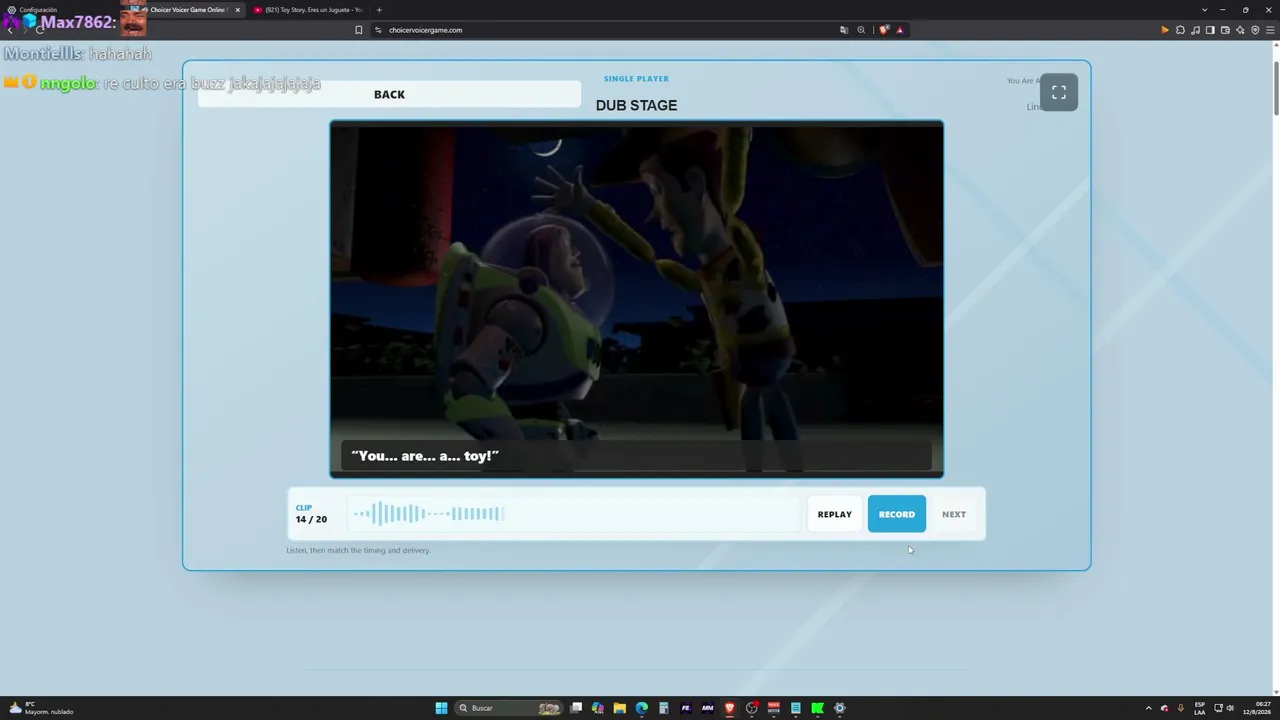Open the browser extensions puzzle icon
This screenshot has width=1280, height=720.
click(1180, 30)
